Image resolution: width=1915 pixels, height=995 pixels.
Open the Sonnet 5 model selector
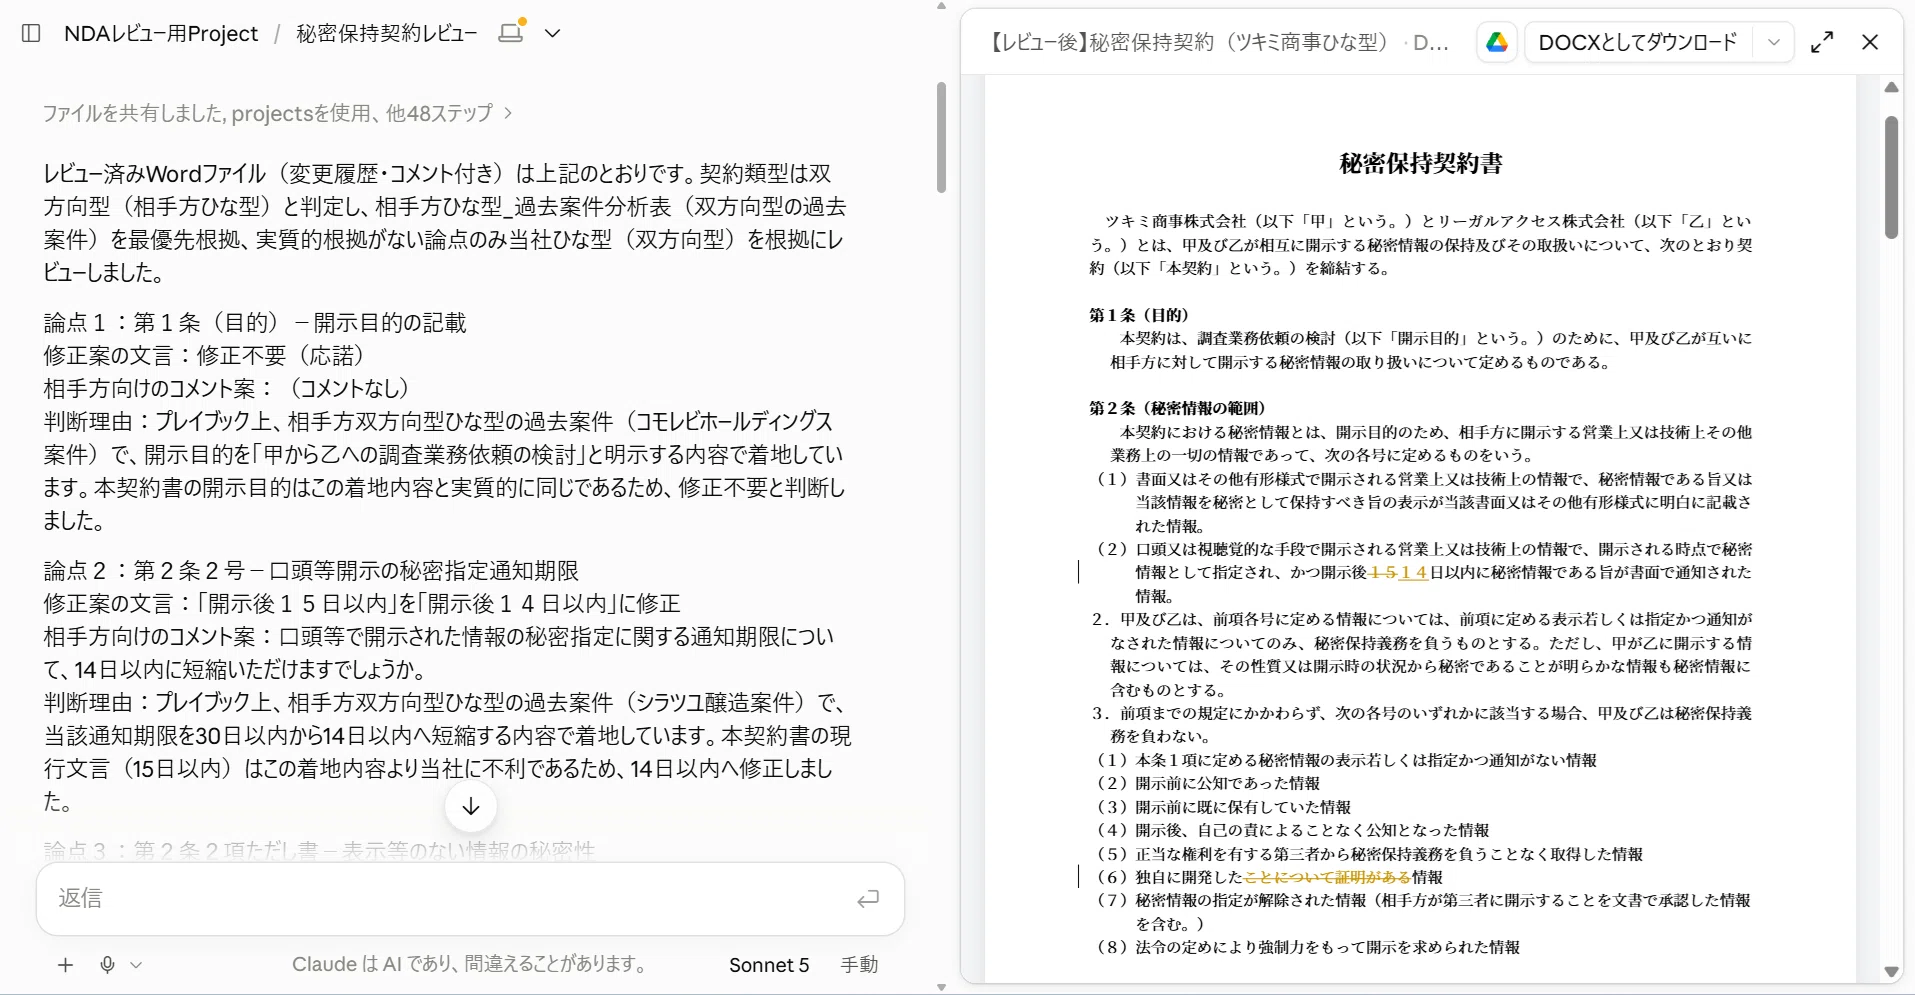click(x=768, y=965)
